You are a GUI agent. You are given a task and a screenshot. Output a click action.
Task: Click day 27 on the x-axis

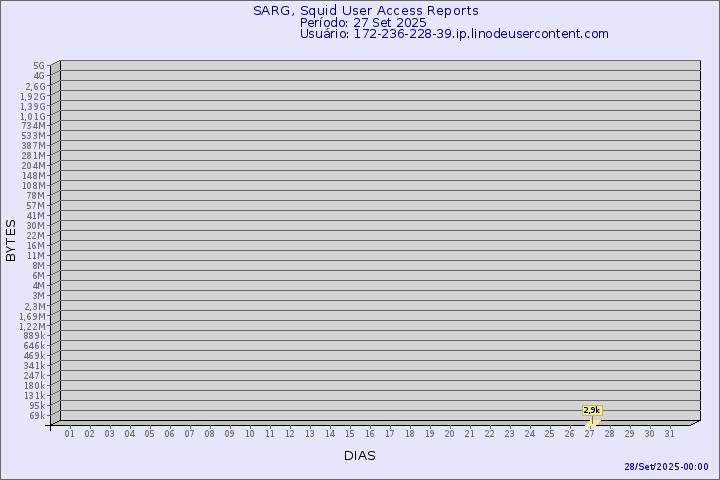pos(590,433)
